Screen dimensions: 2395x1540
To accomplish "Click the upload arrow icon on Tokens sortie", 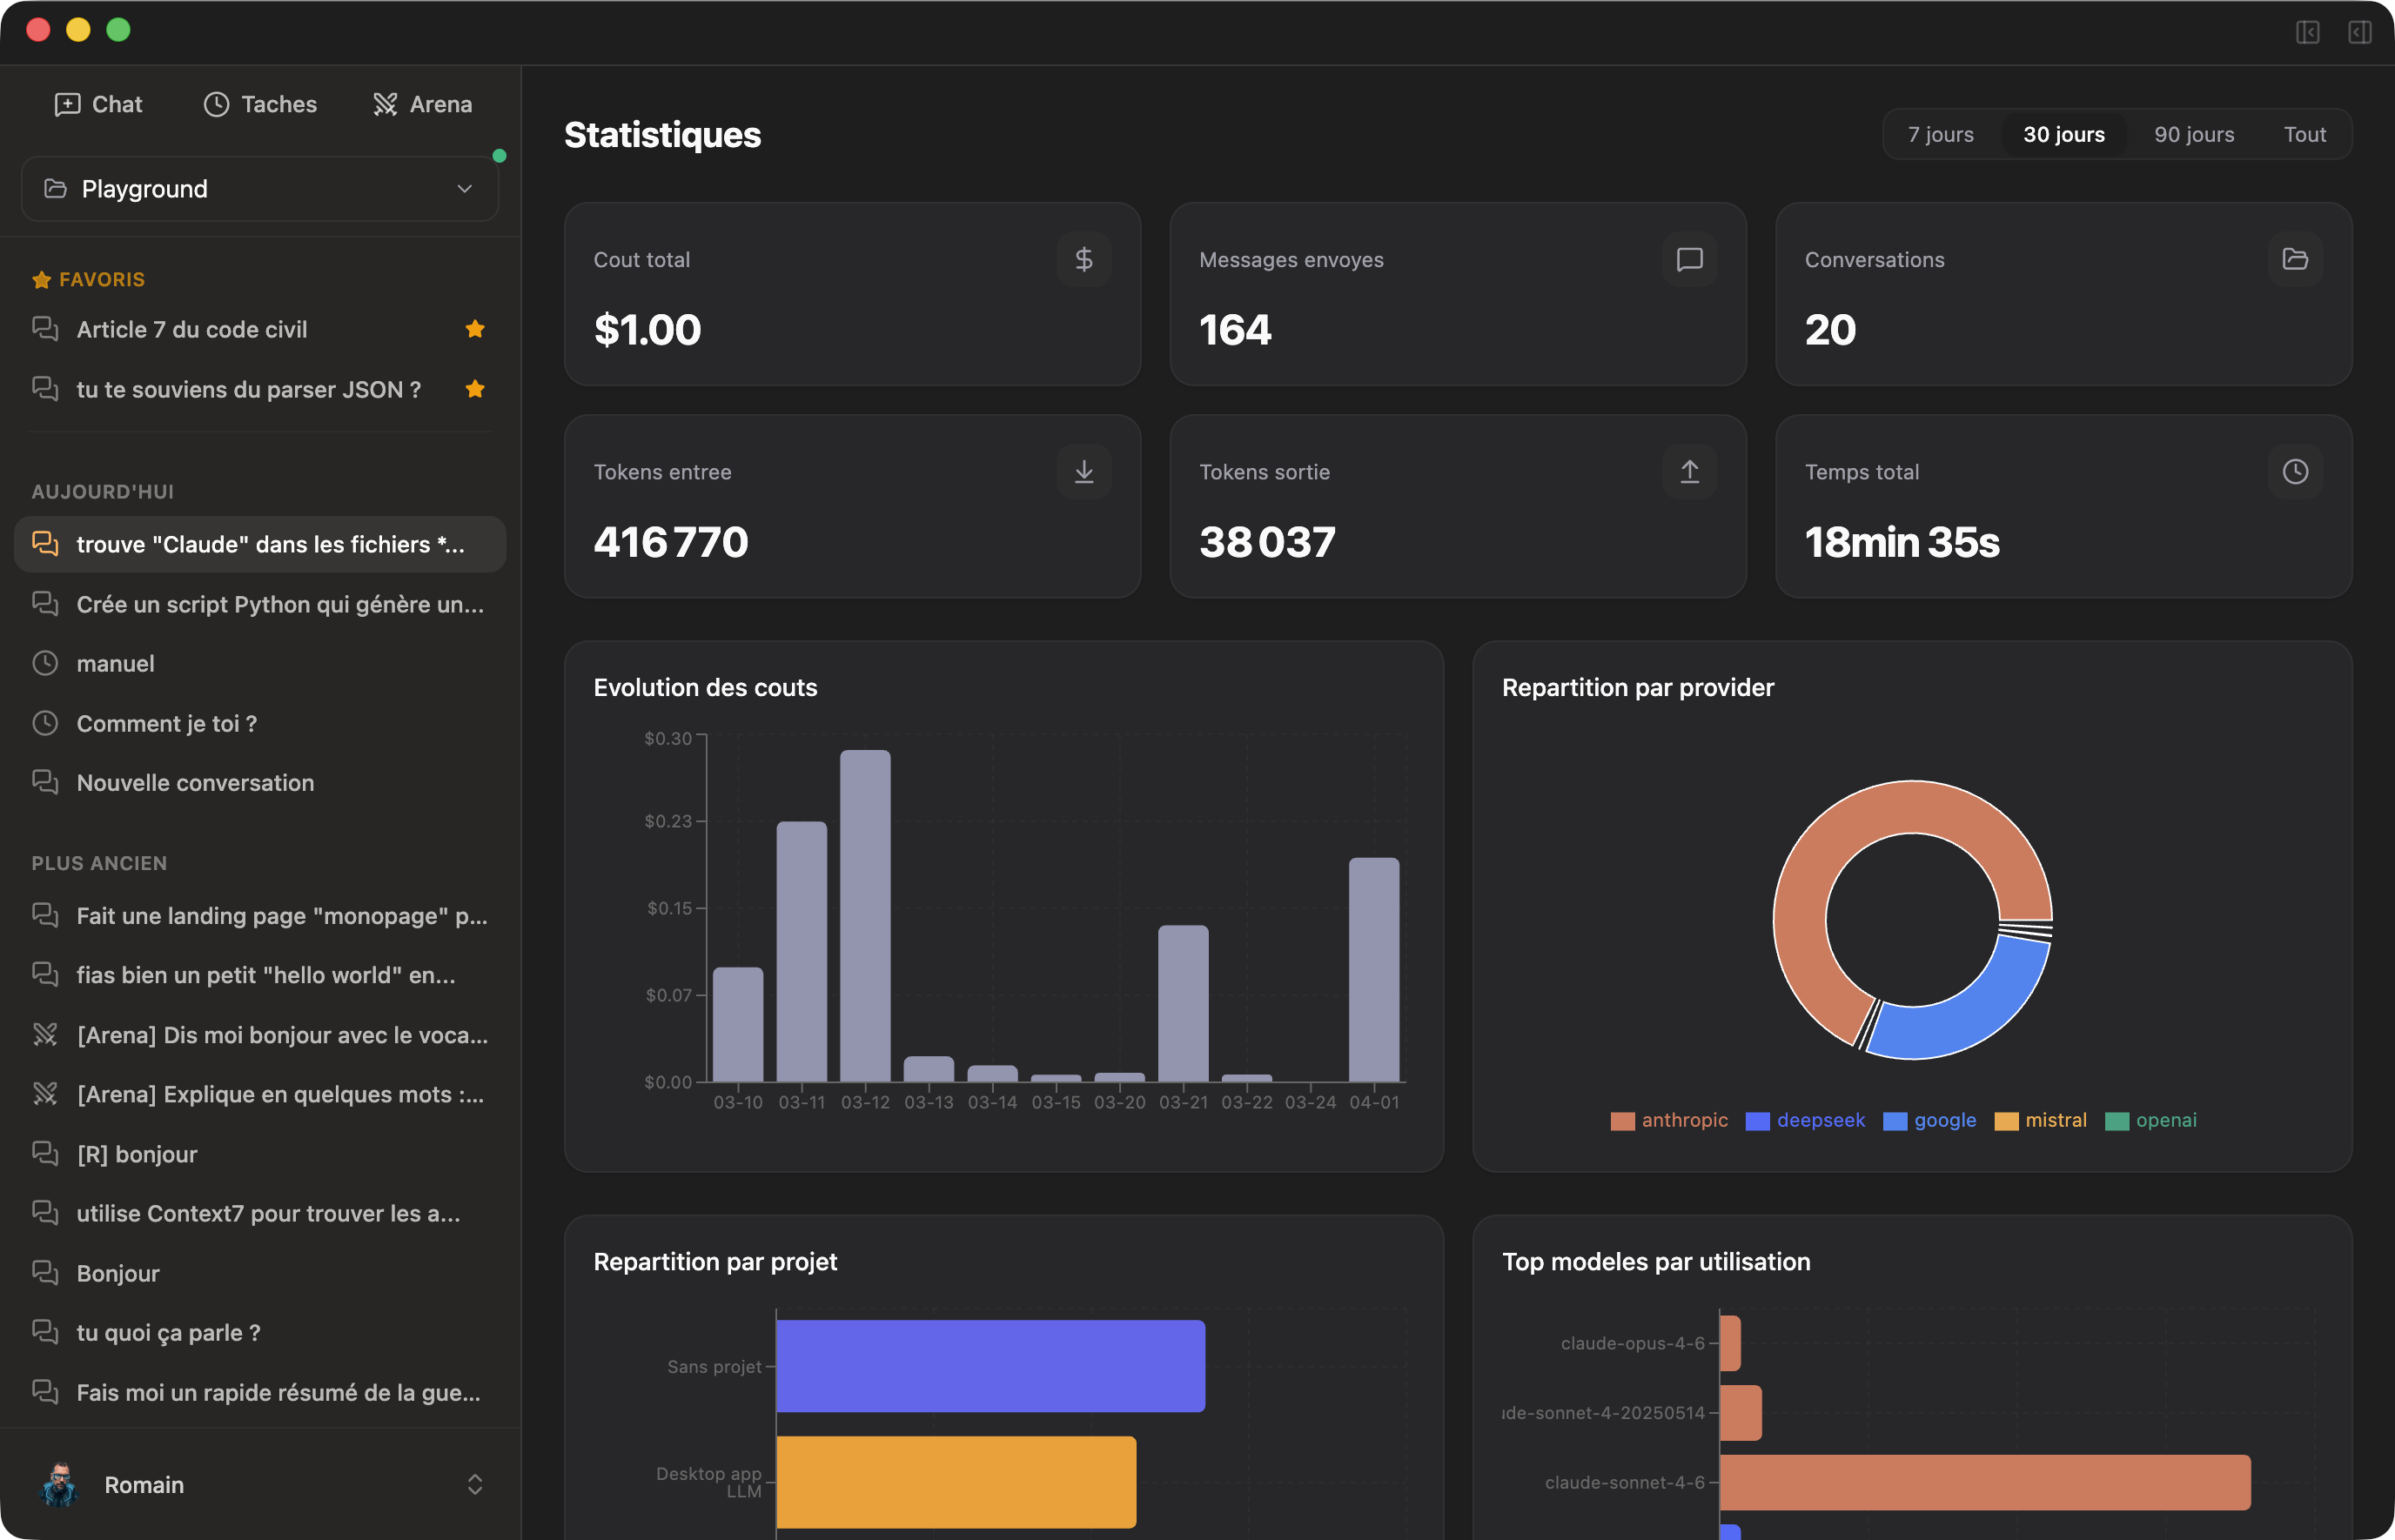I will [x=1689, y=471].
